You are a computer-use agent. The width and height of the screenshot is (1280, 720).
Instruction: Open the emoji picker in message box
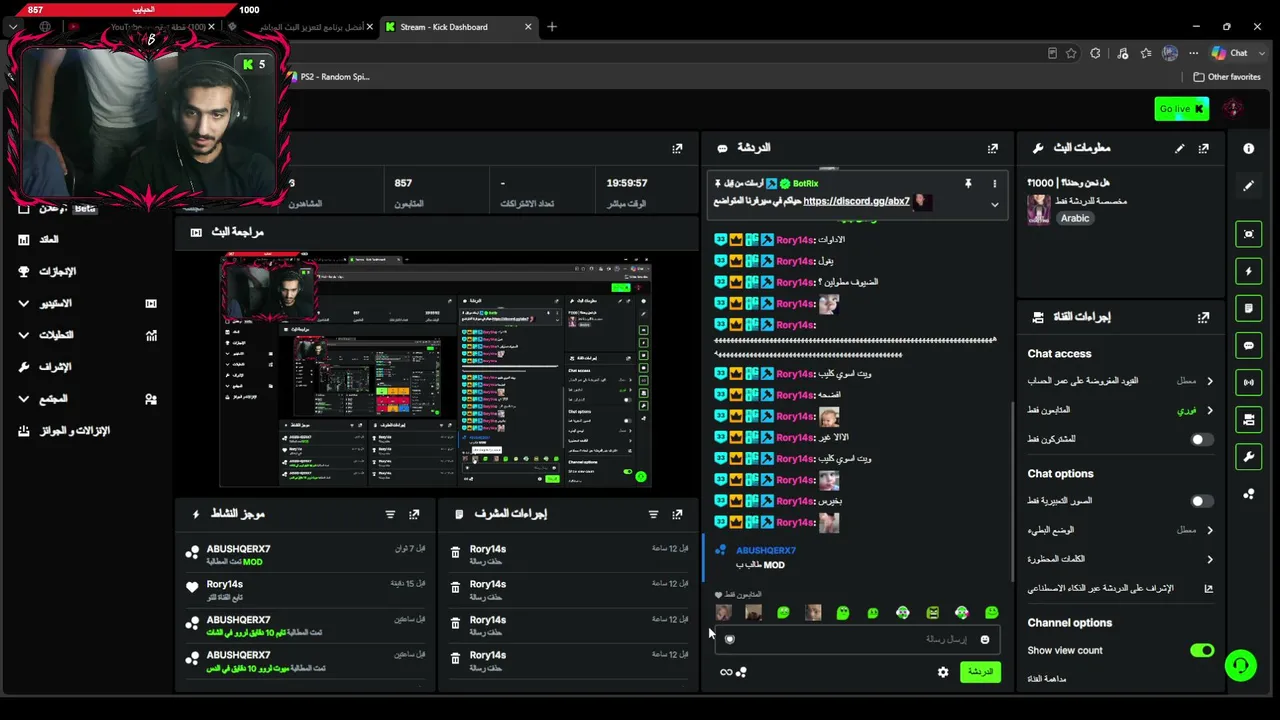pos(985,640)
